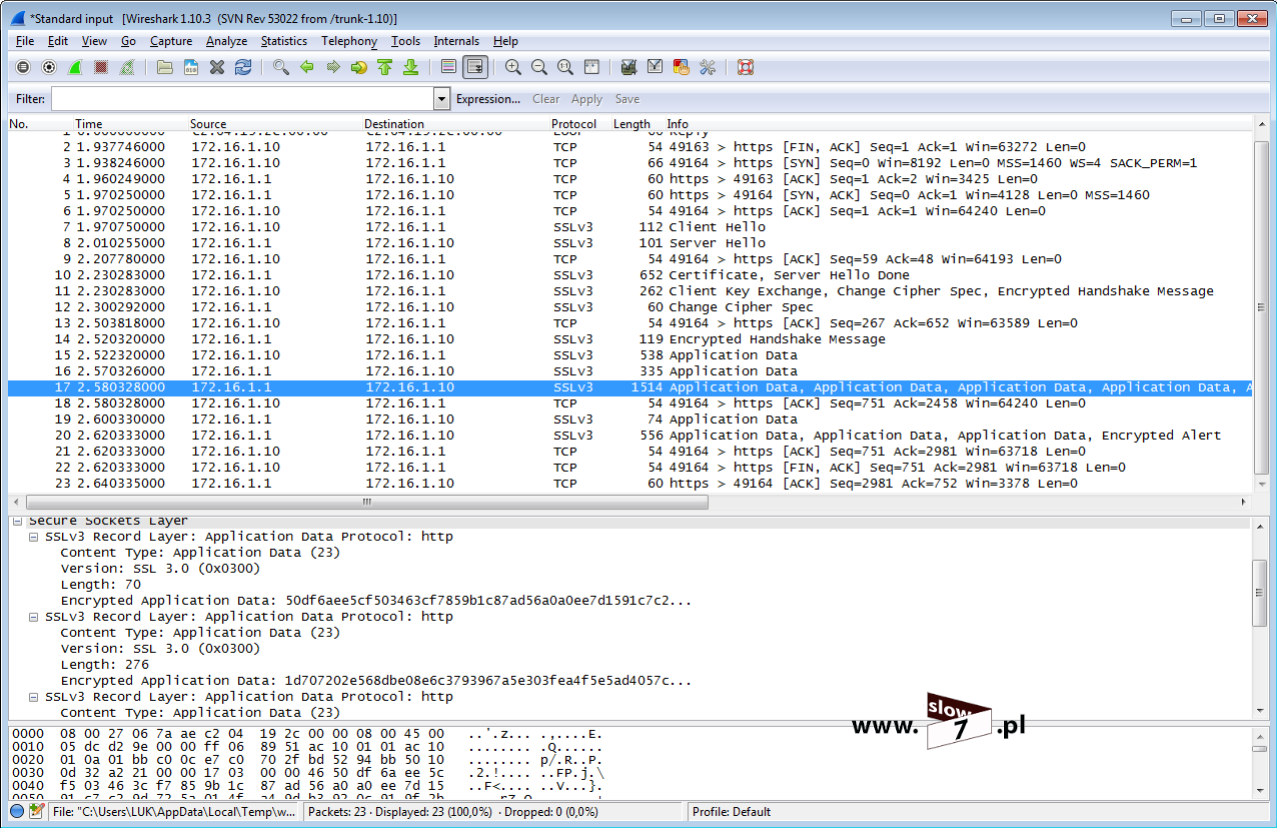Screen dimensions: 1277x828
Task: Open the View menu
Action: [x=94, y=41]
